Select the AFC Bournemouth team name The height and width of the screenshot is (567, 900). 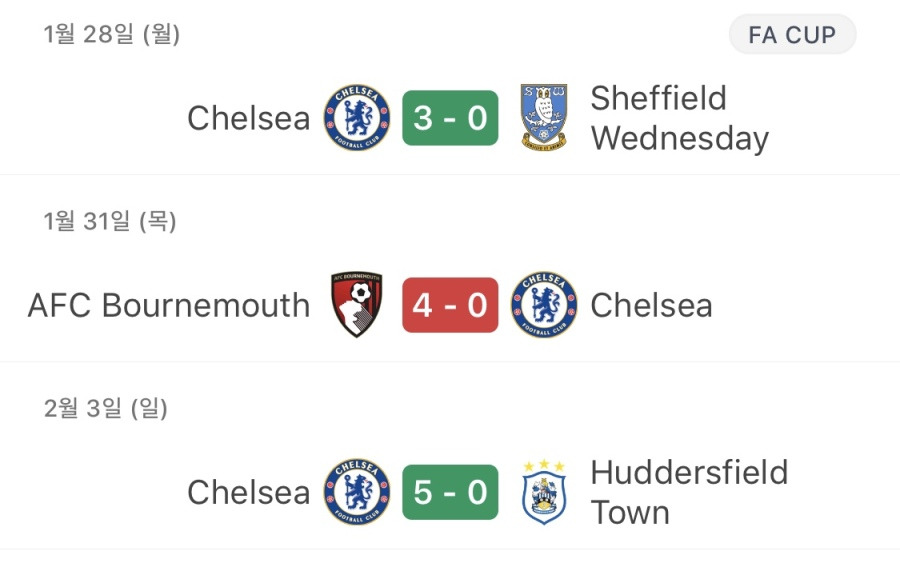[169, 305]
